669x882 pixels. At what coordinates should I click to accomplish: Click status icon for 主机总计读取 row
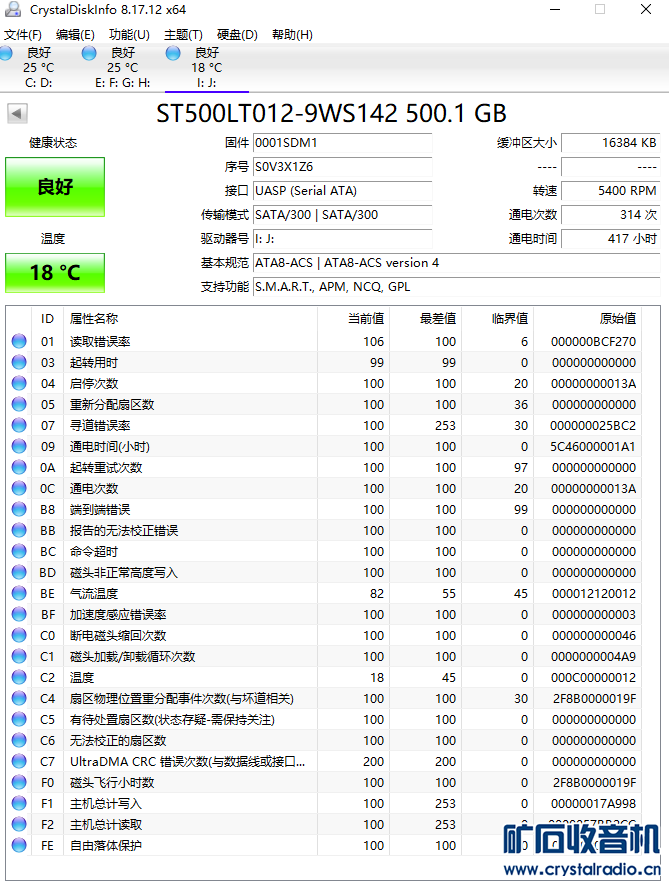19,824
